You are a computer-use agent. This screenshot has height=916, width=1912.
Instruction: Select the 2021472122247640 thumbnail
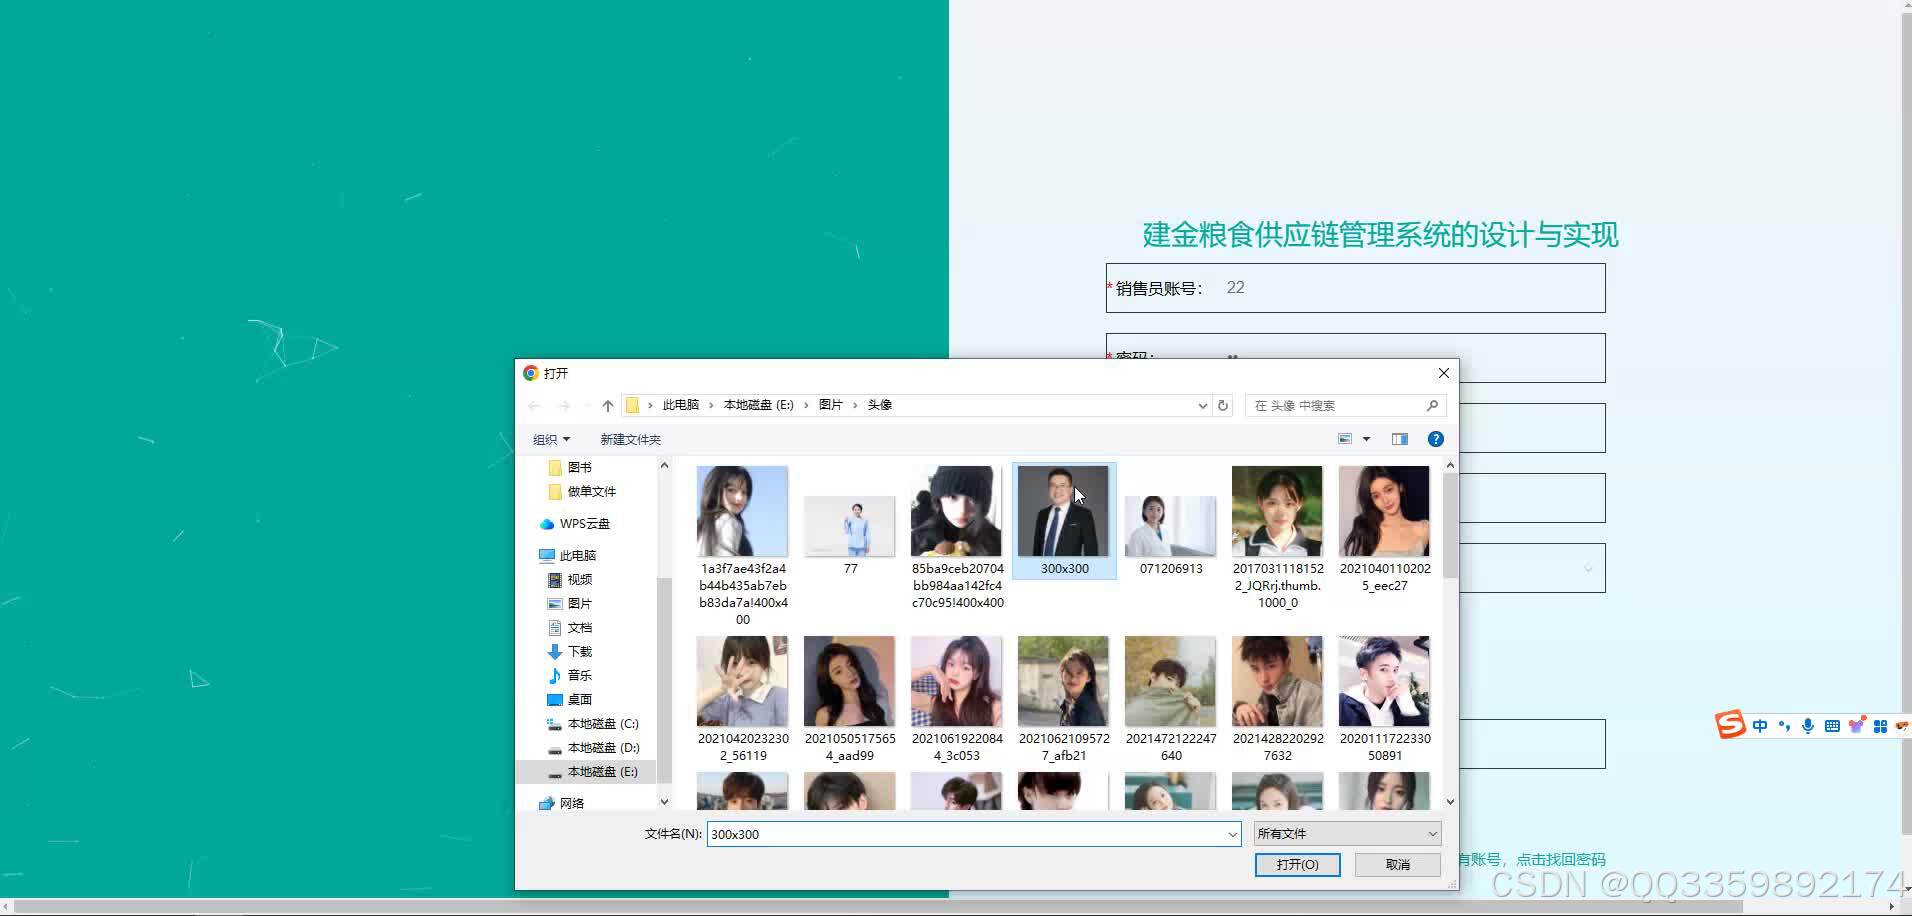click(1171, 681)
